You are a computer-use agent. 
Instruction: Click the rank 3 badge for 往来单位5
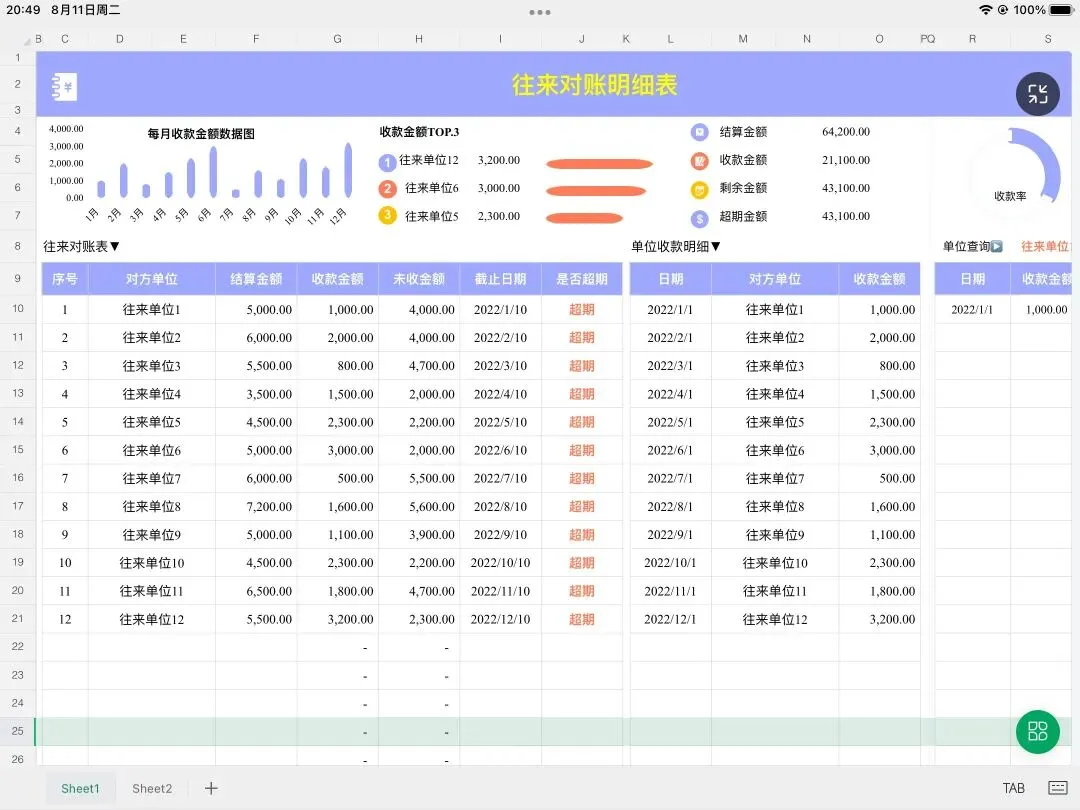[387, 216]
